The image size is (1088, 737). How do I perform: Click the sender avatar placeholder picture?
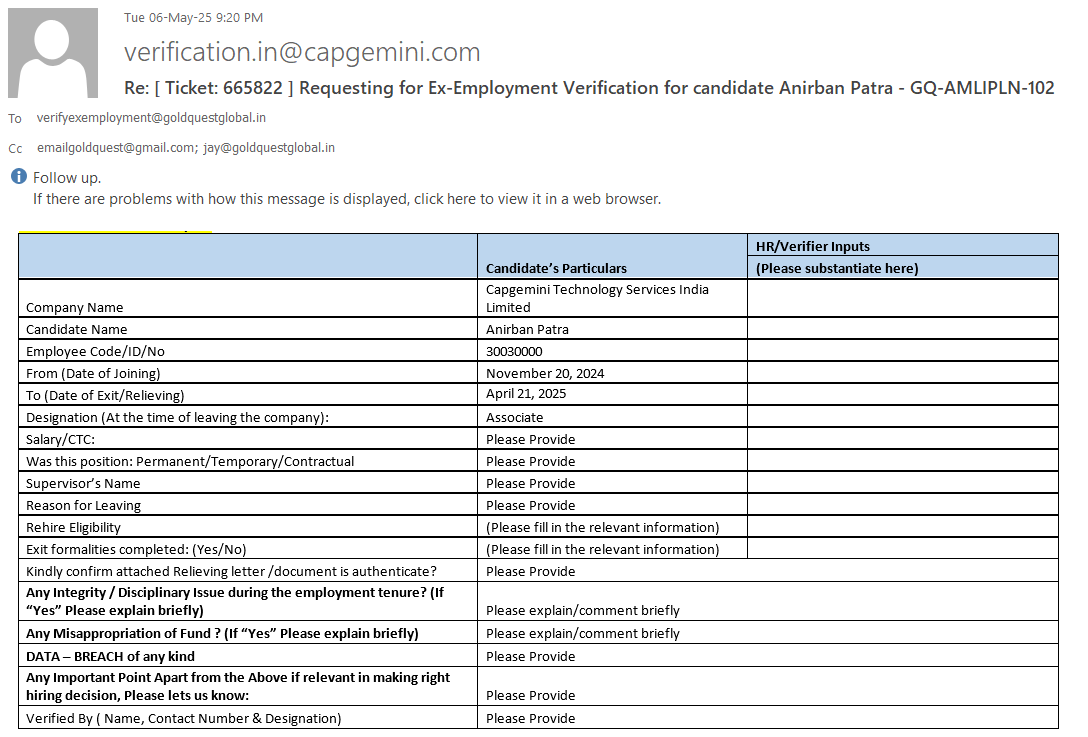53,53
